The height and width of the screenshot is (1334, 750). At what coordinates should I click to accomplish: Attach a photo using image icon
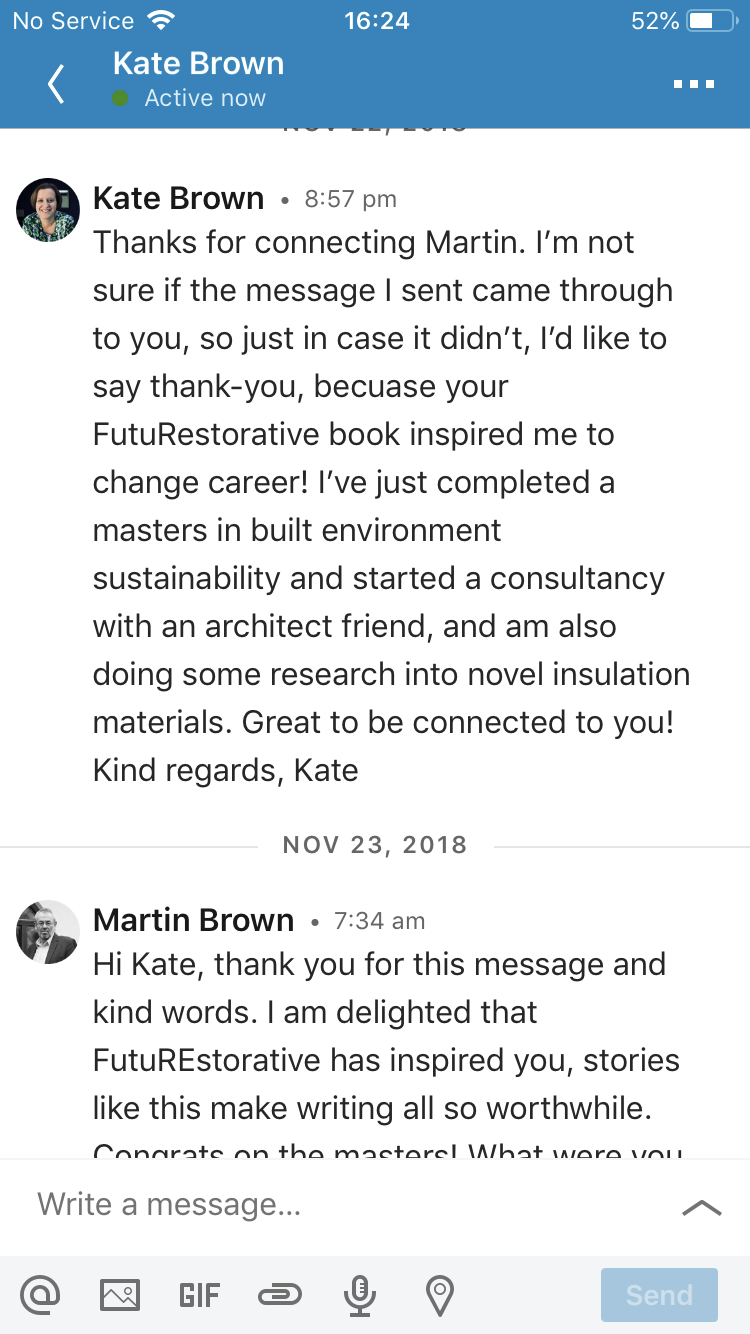coord(120,1295)
